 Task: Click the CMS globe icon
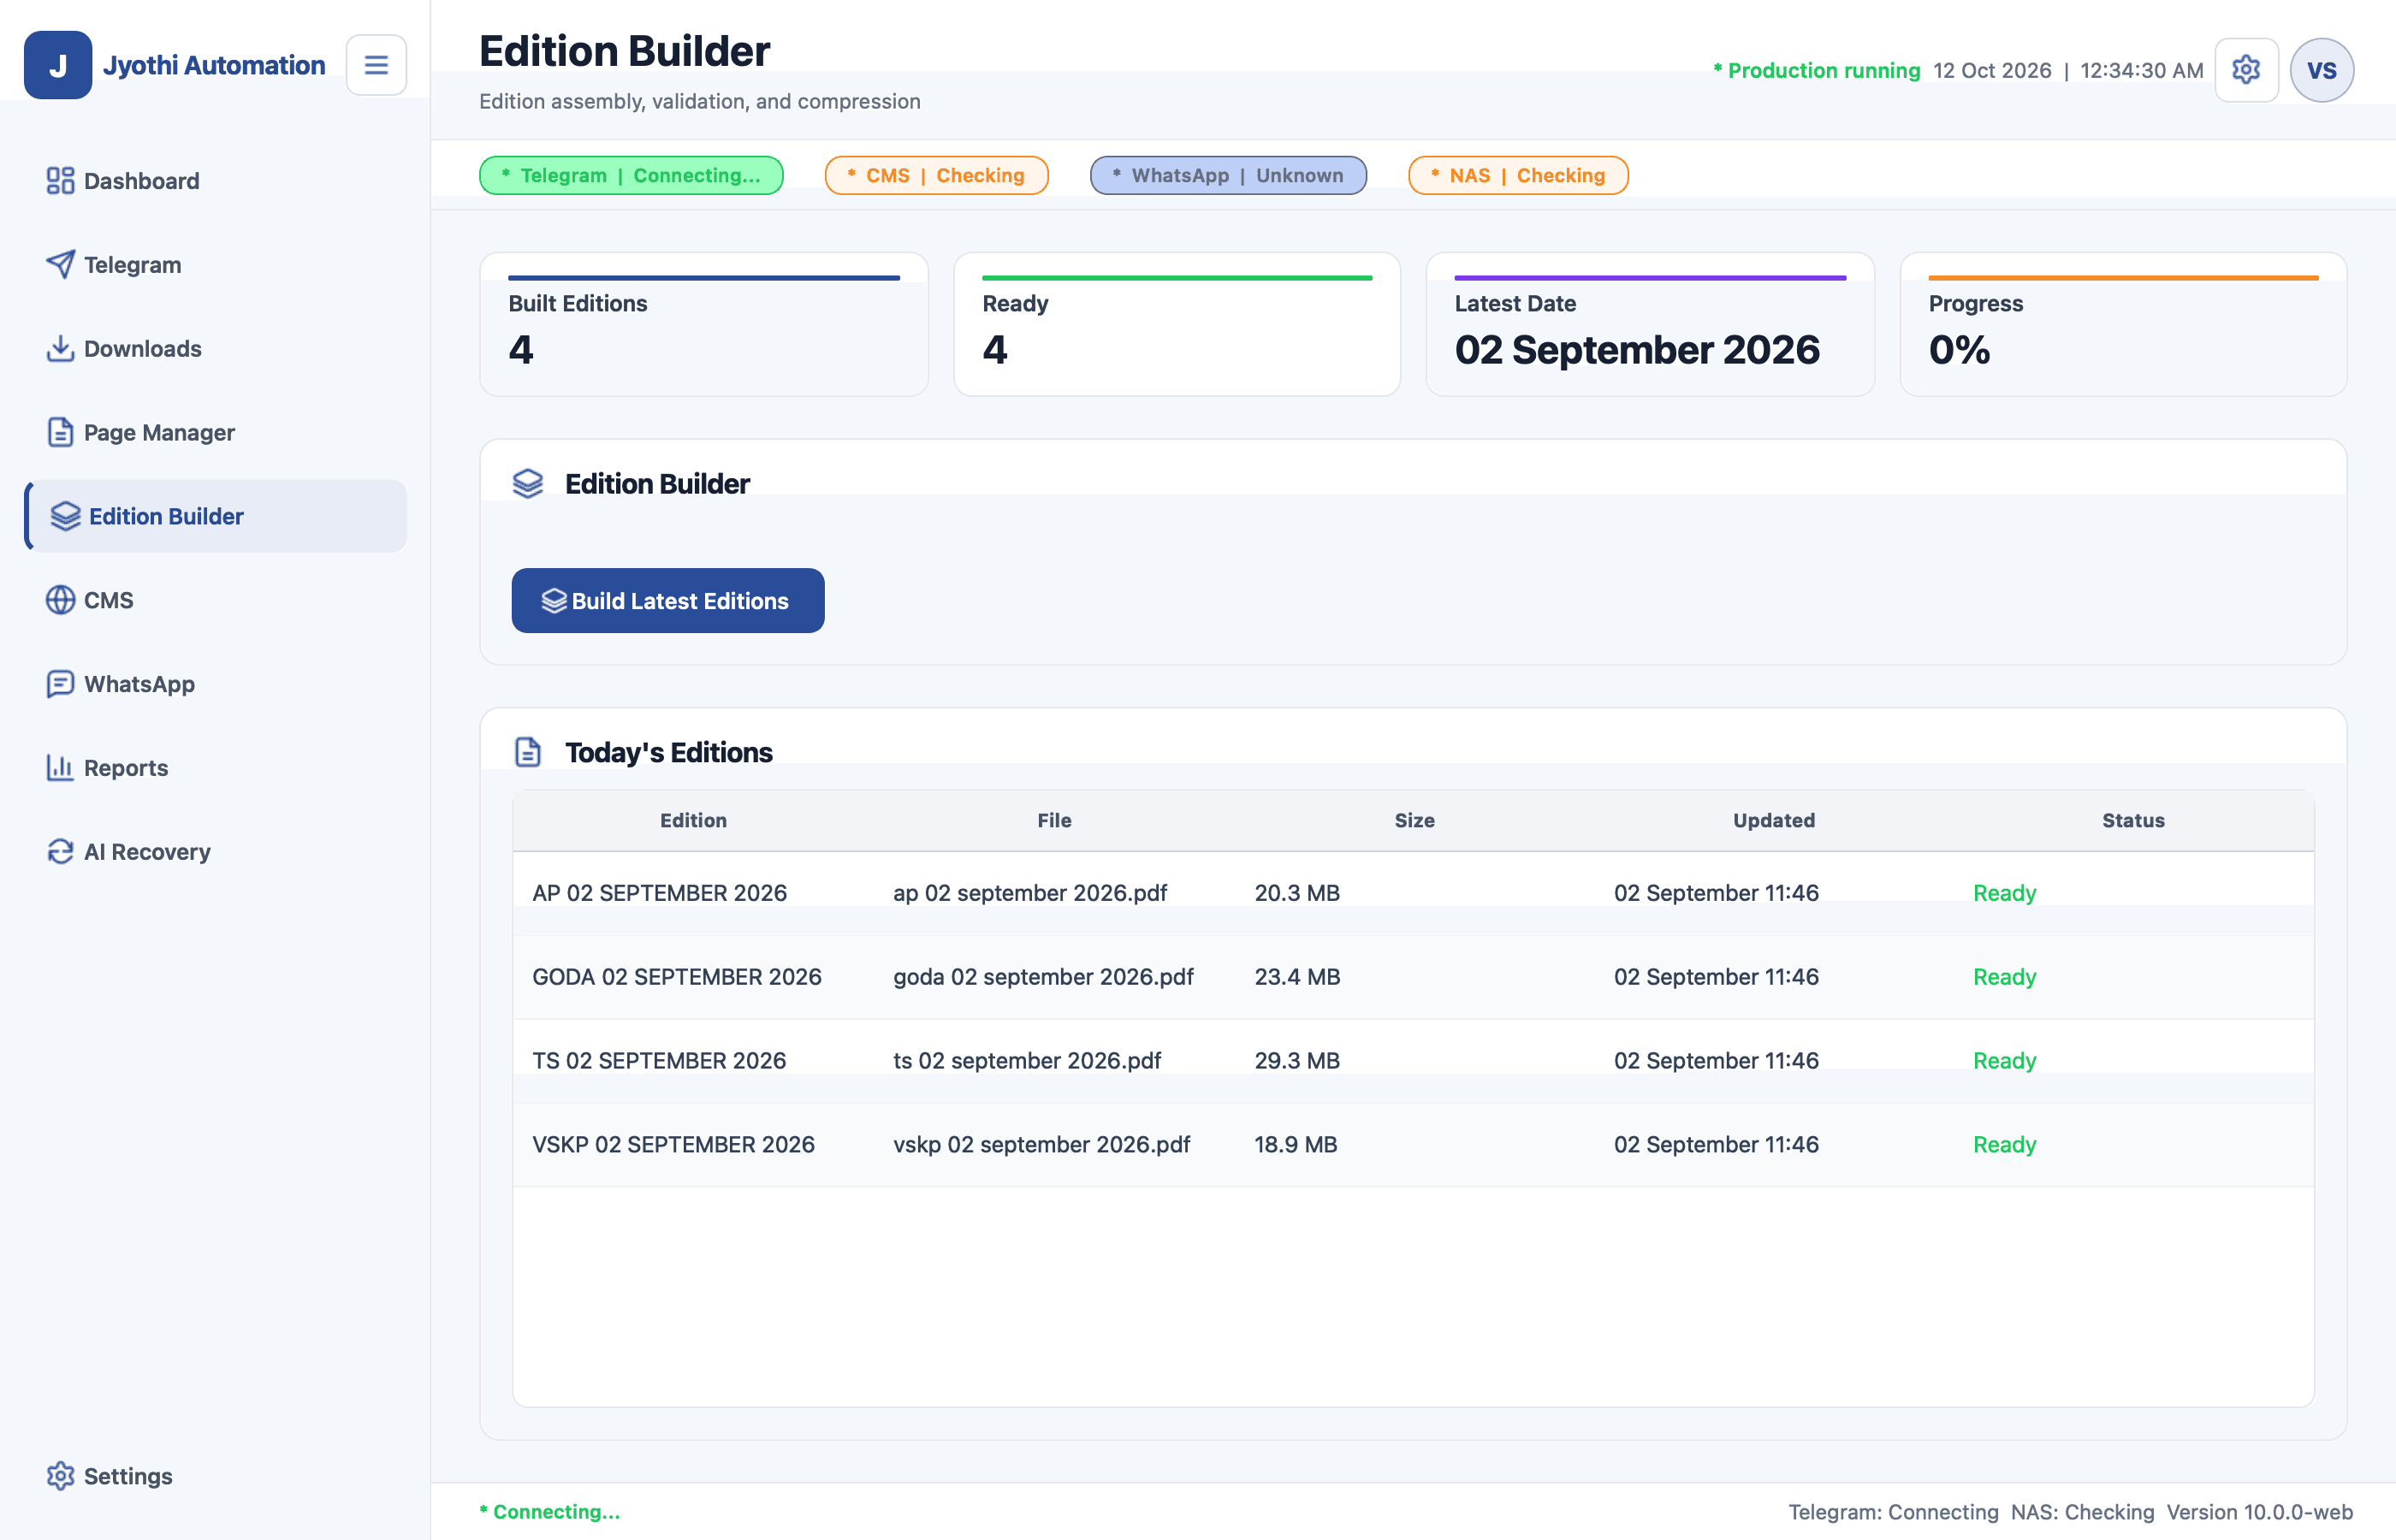[x=60, y=600]
